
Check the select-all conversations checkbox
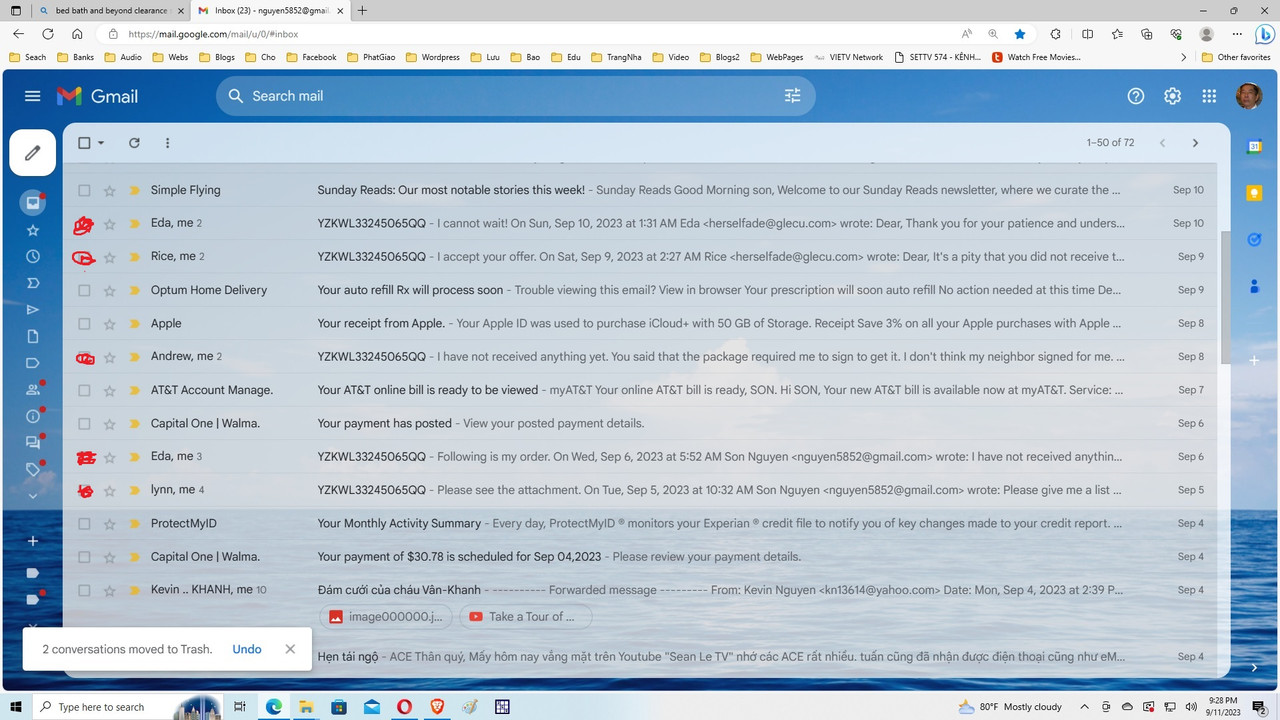tap(84, 143)
